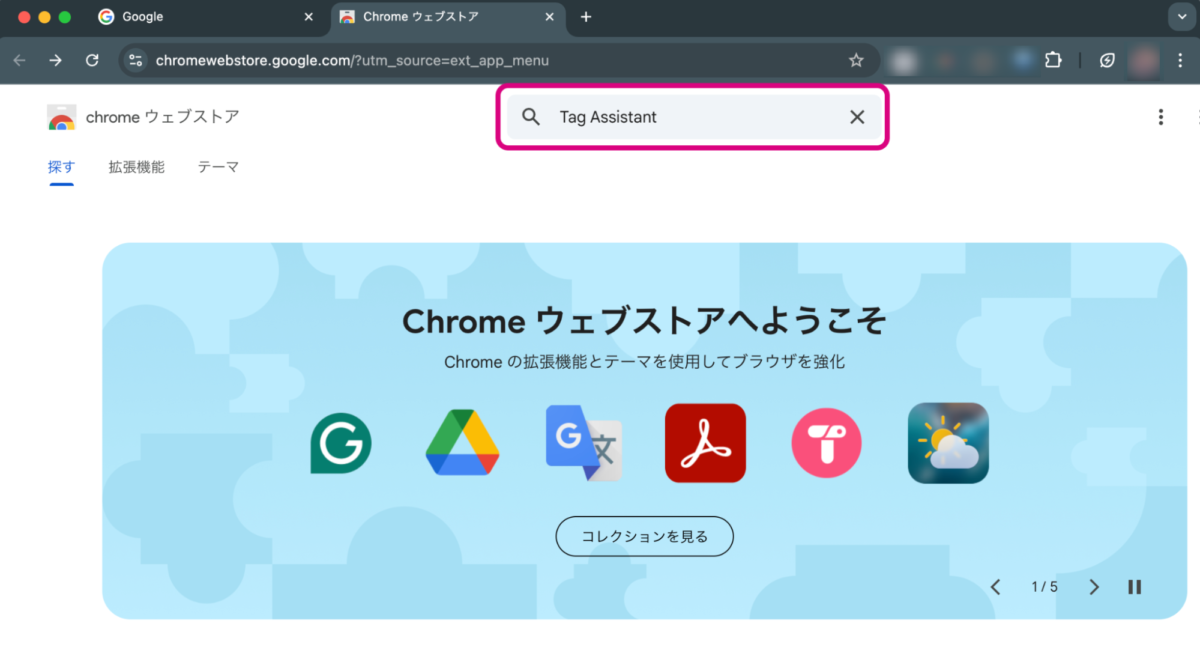Click the address bar URL

coord(352,60)
